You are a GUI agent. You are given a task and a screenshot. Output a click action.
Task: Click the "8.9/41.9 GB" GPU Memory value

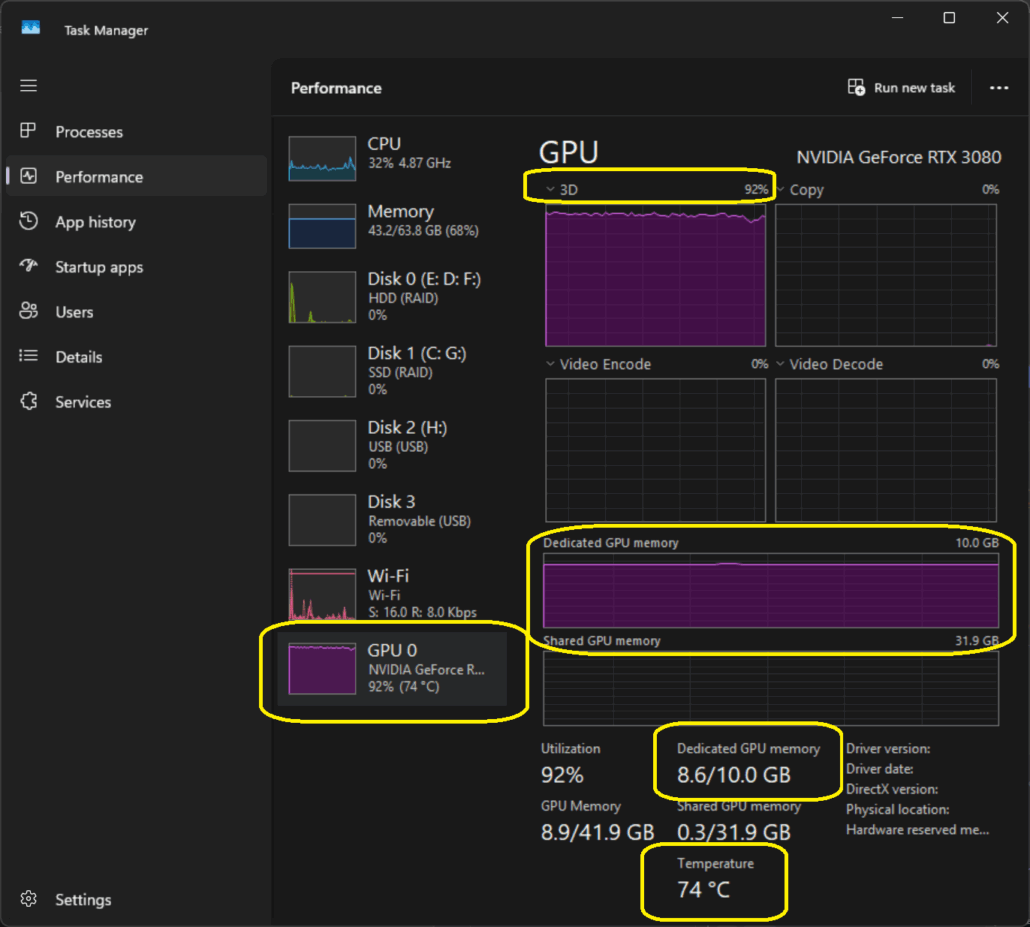pos(597,832)
